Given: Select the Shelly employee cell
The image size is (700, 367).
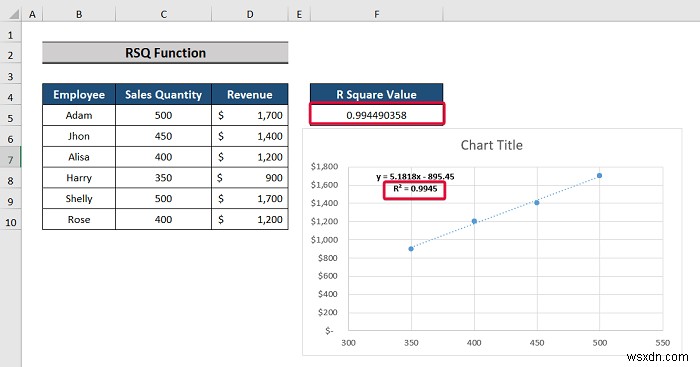Looking at the screenshot, I should pyautogui.click(x=79, y=199).
